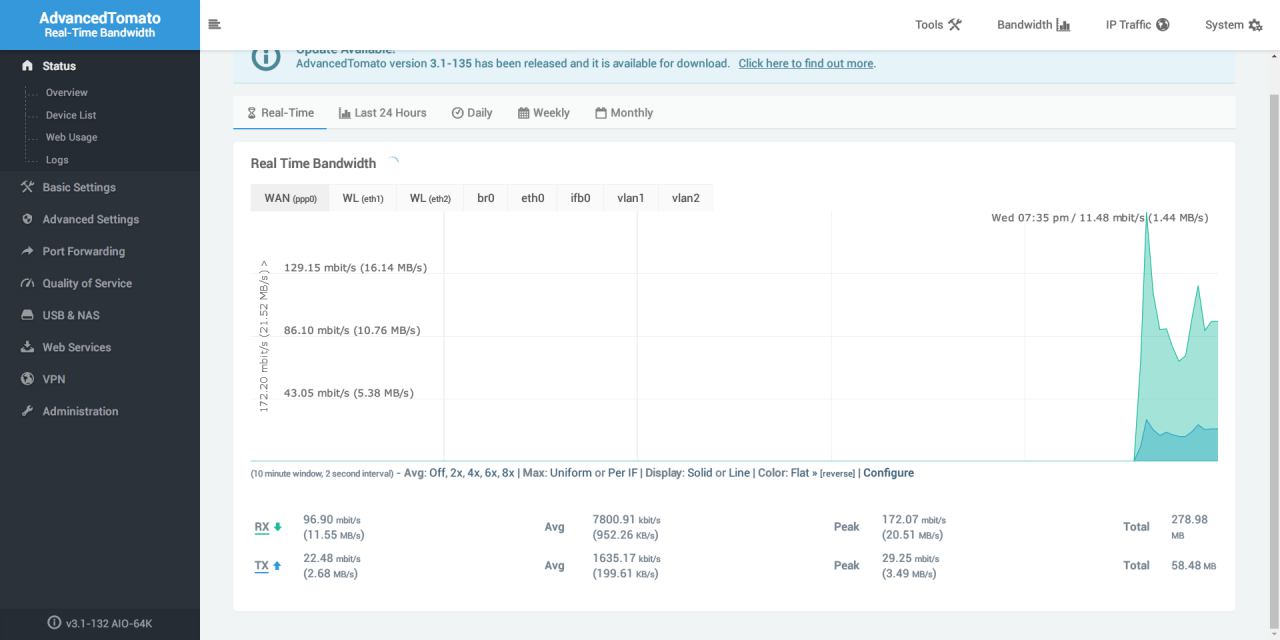Toggle the sidebar with the hamburger icon
The height and width of the screenshot is (640, 1280).
point(214,24)
